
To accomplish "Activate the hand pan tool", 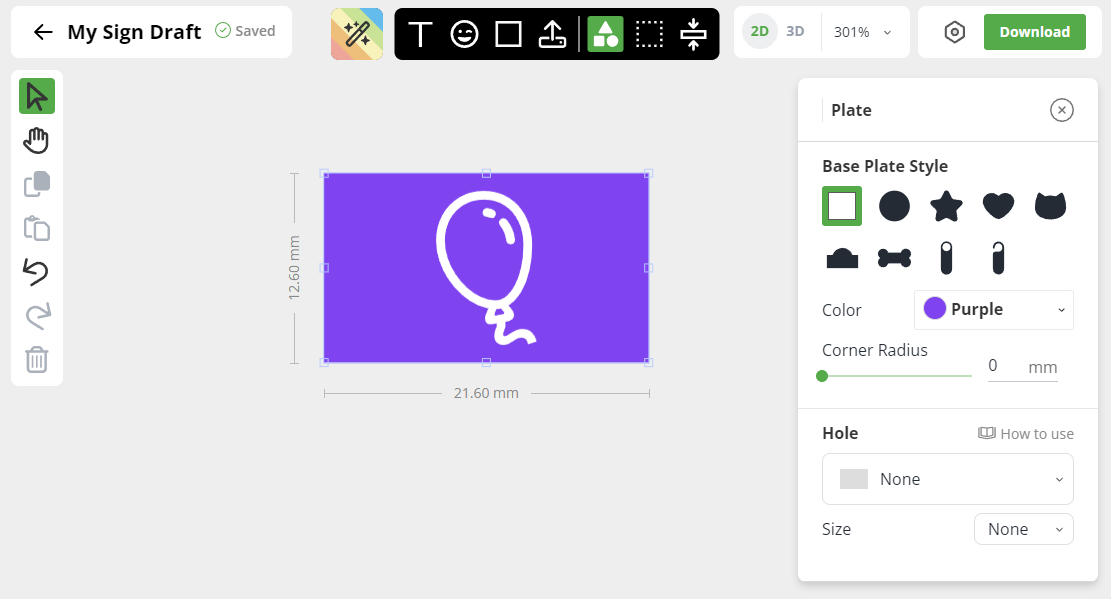I will pos(37,140).
